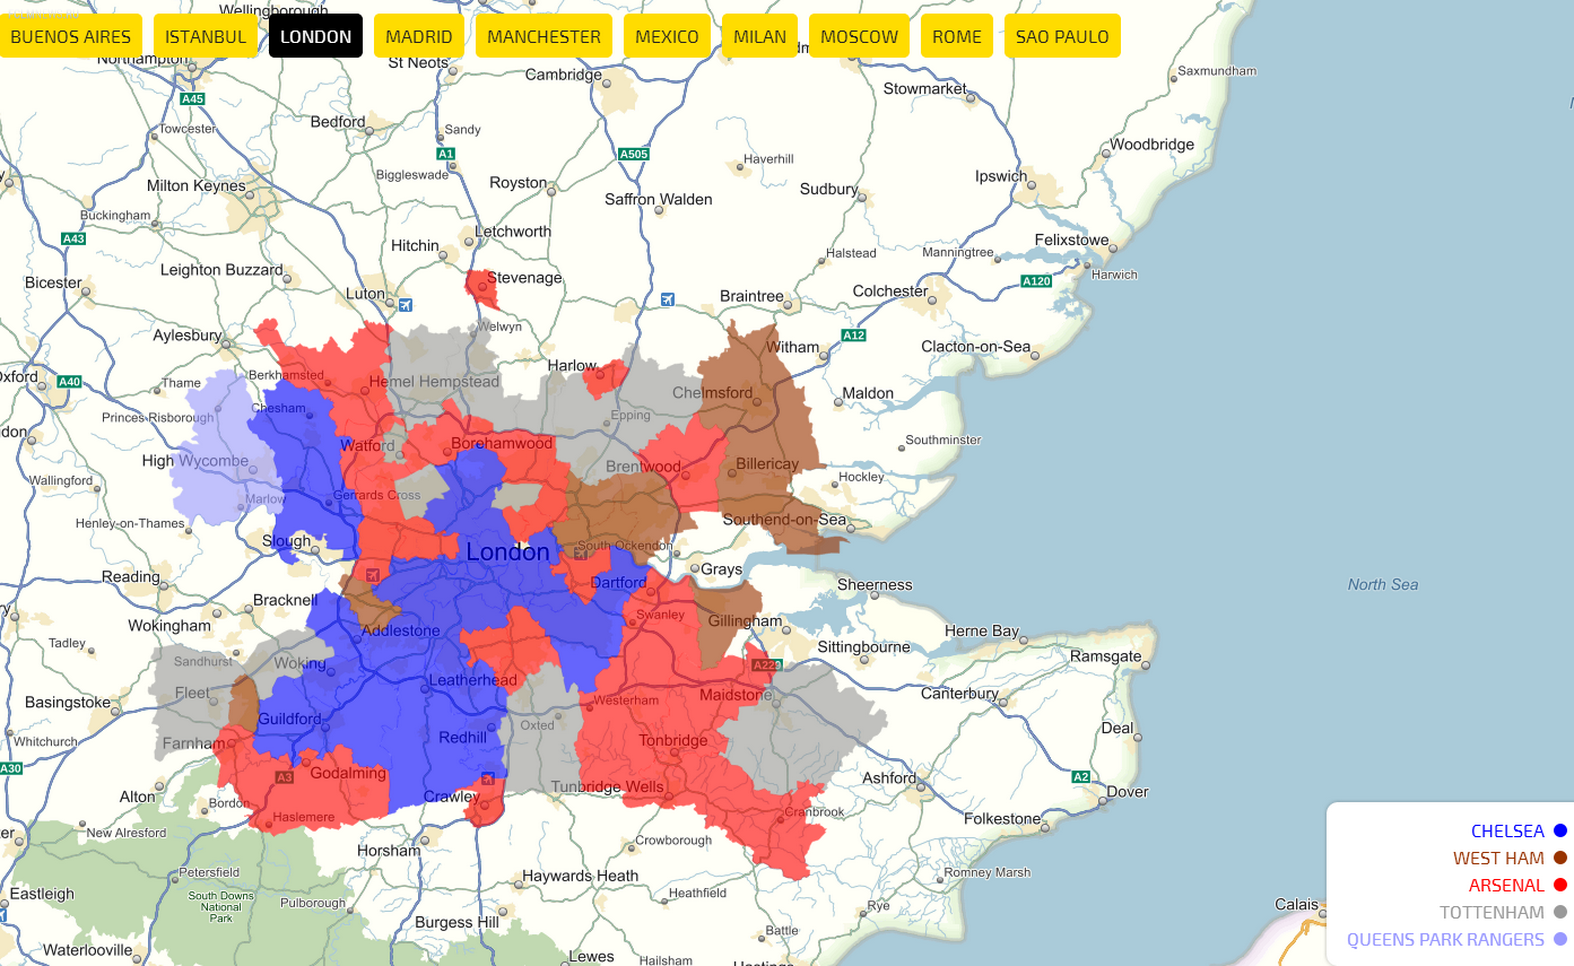Switch to the Buenos Aires tab

coord(70,37)
